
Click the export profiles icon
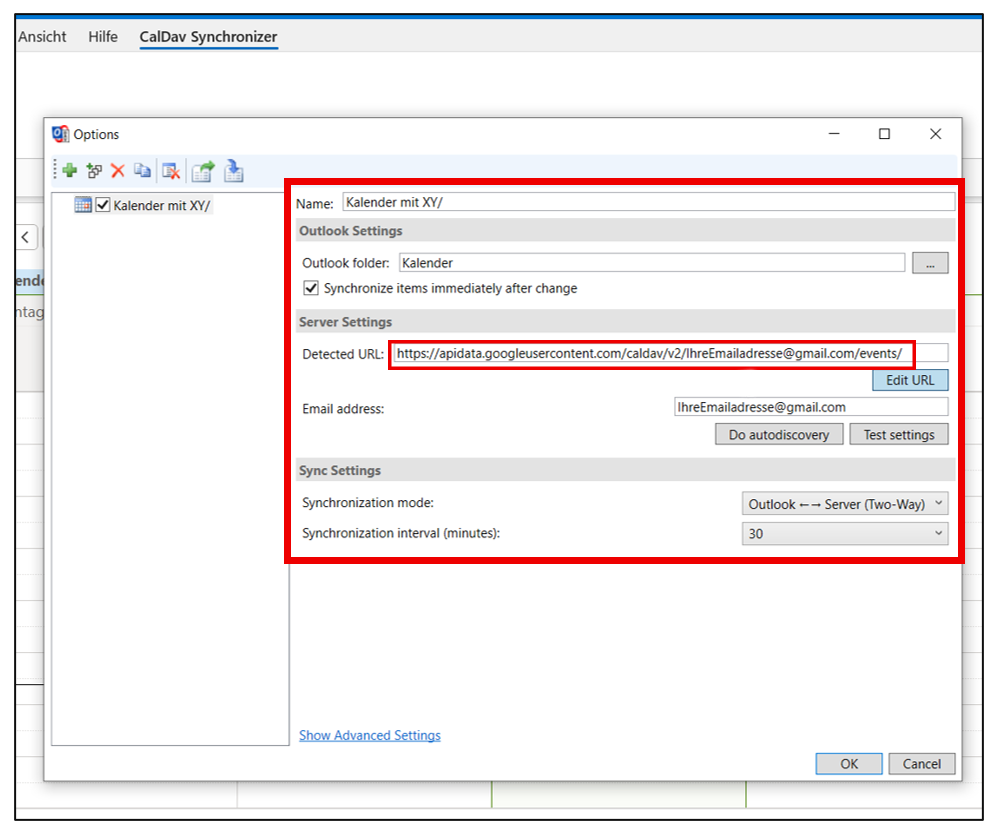pyautogui.click(x=203, y=171)
